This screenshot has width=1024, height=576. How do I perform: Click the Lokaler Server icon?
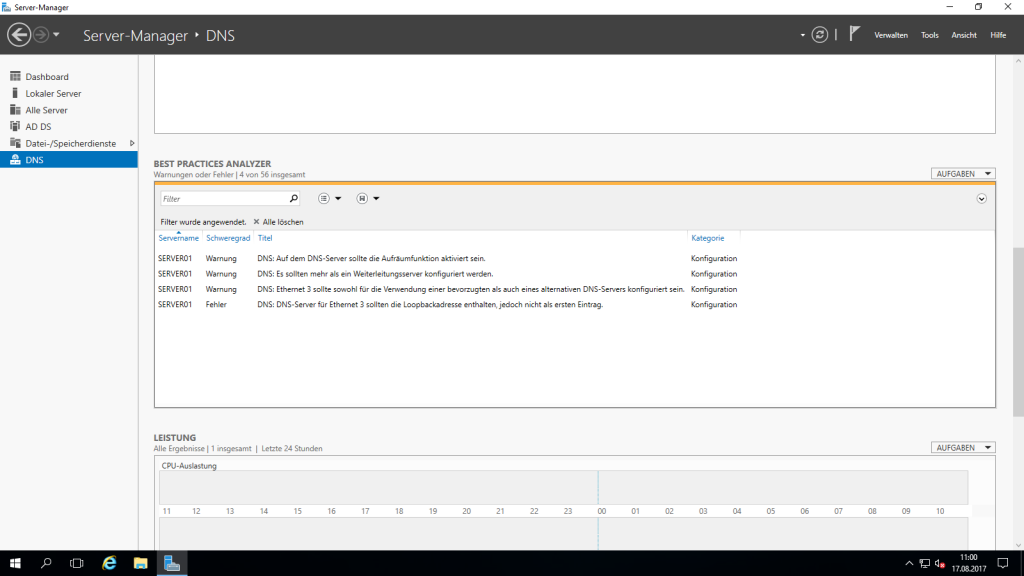pyautogui.click(x=15, y=93)
